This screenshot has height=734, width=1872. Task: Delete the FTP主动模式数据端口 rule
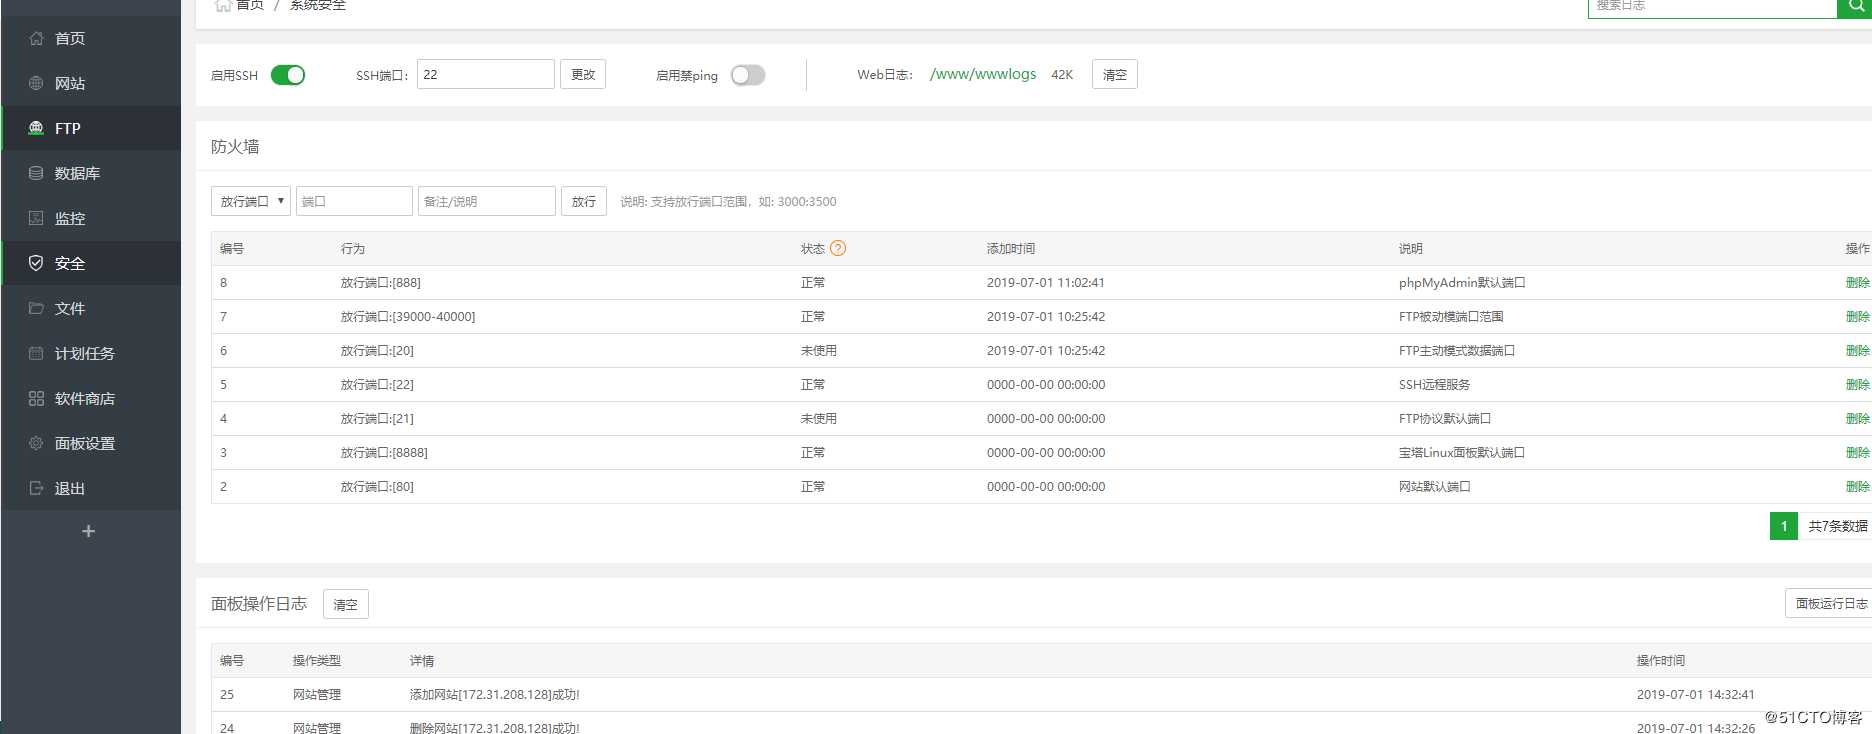[x=1857, y=350]
